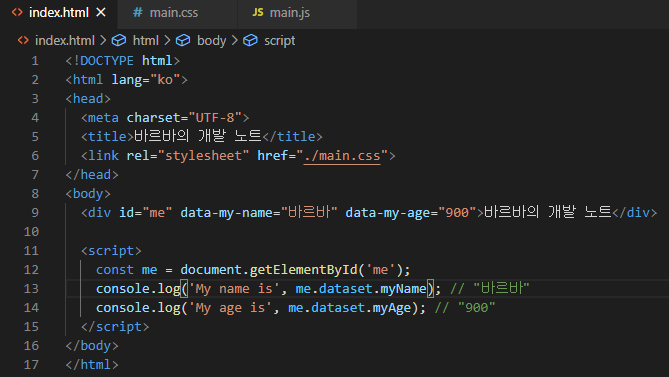Click the CSS hash icon on main.css tab
This screenshot has height=377, width=669.
click(x=137, y=12)
